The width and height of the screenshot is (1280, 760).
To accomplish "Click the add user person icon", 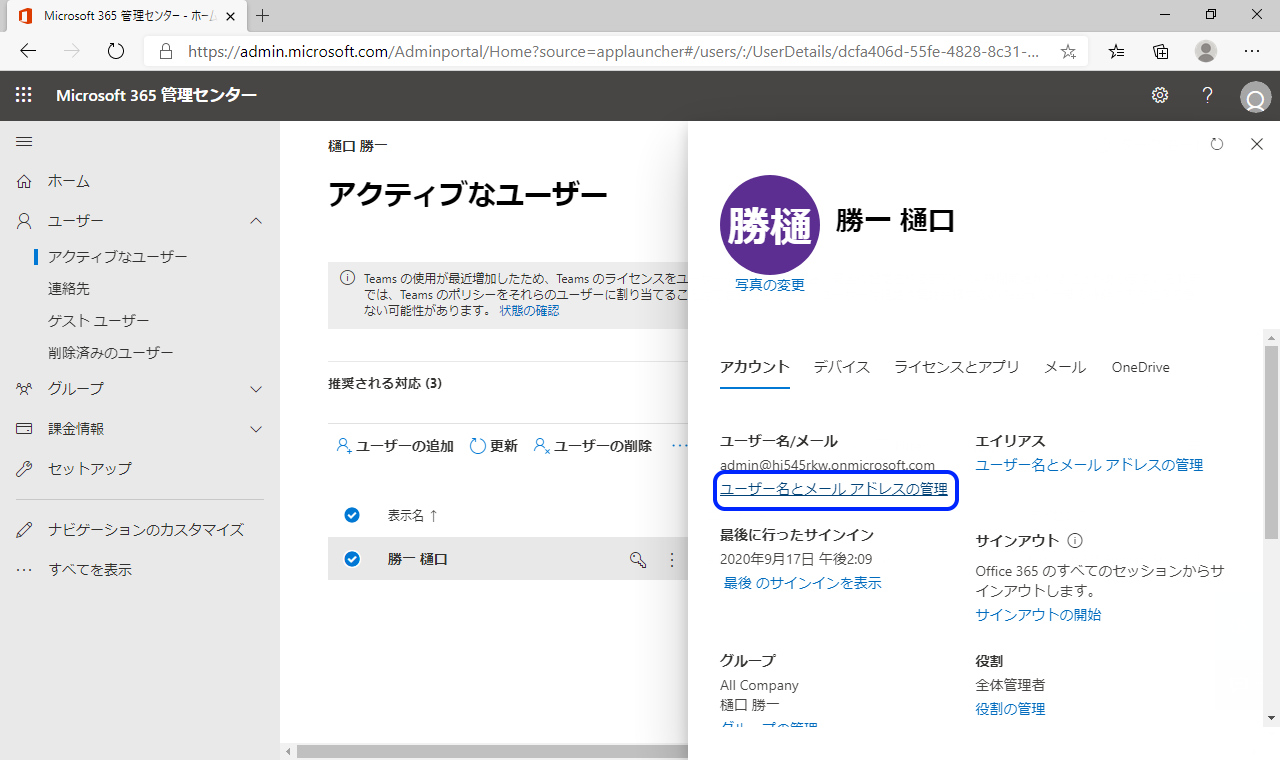I will pyautogui.click(x=344, y=446).
